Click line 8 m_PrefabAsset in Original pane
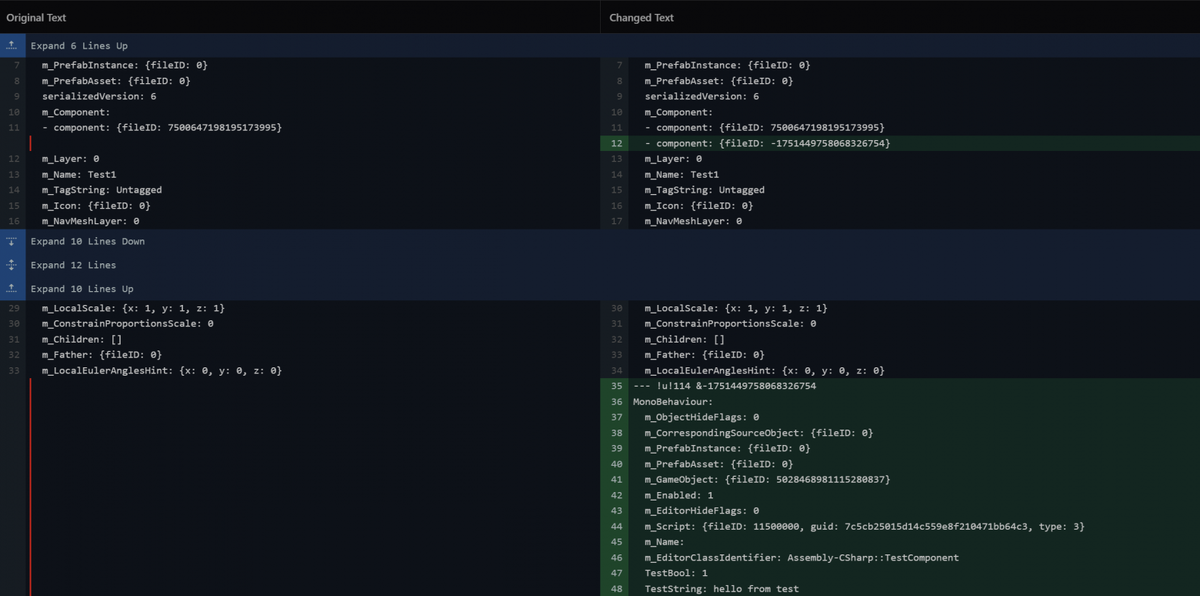1200x596 pixels. click(116, 81)
